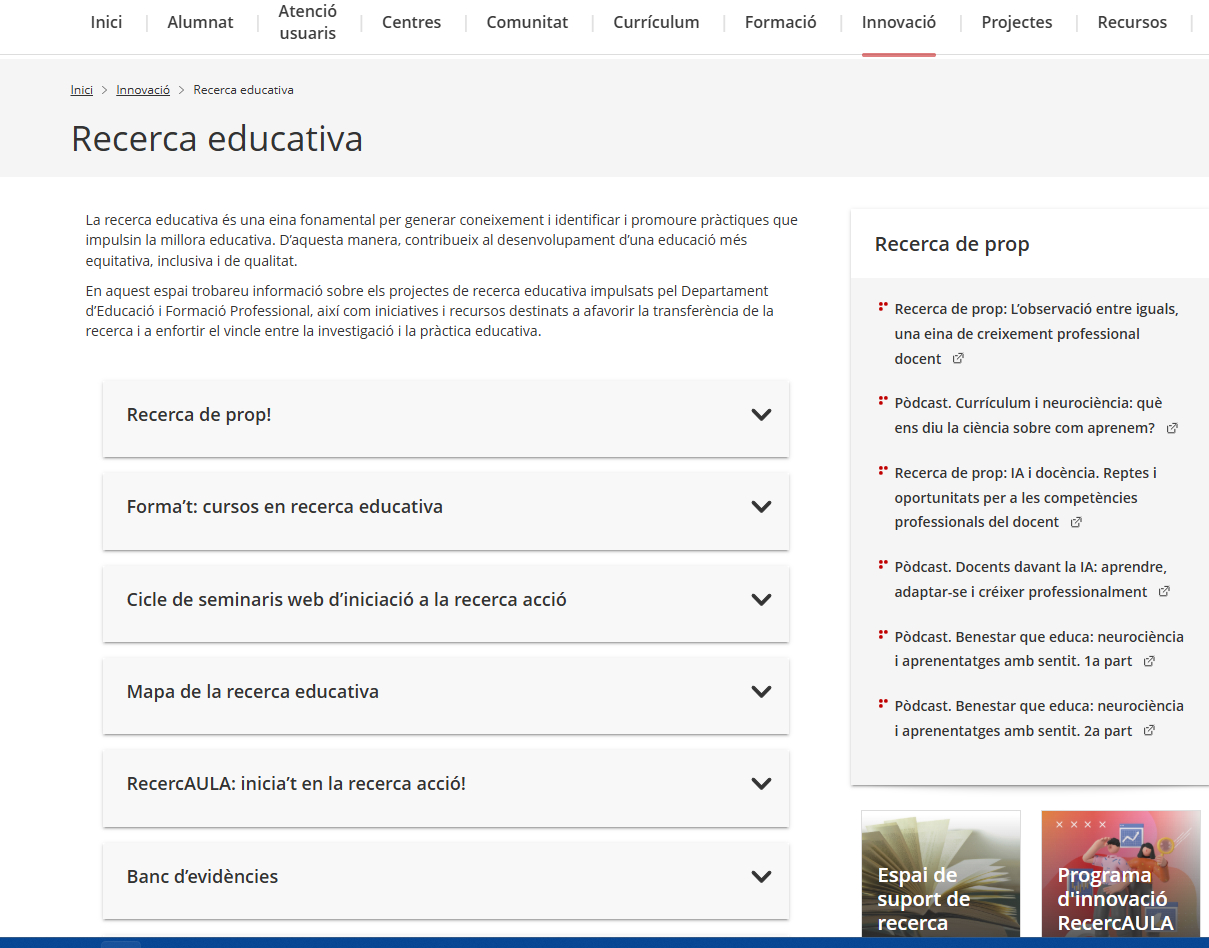Open the Innovació menu item
Image resolution: width=1209 pixels, height=948 pixels.
[x=898, y=22]
